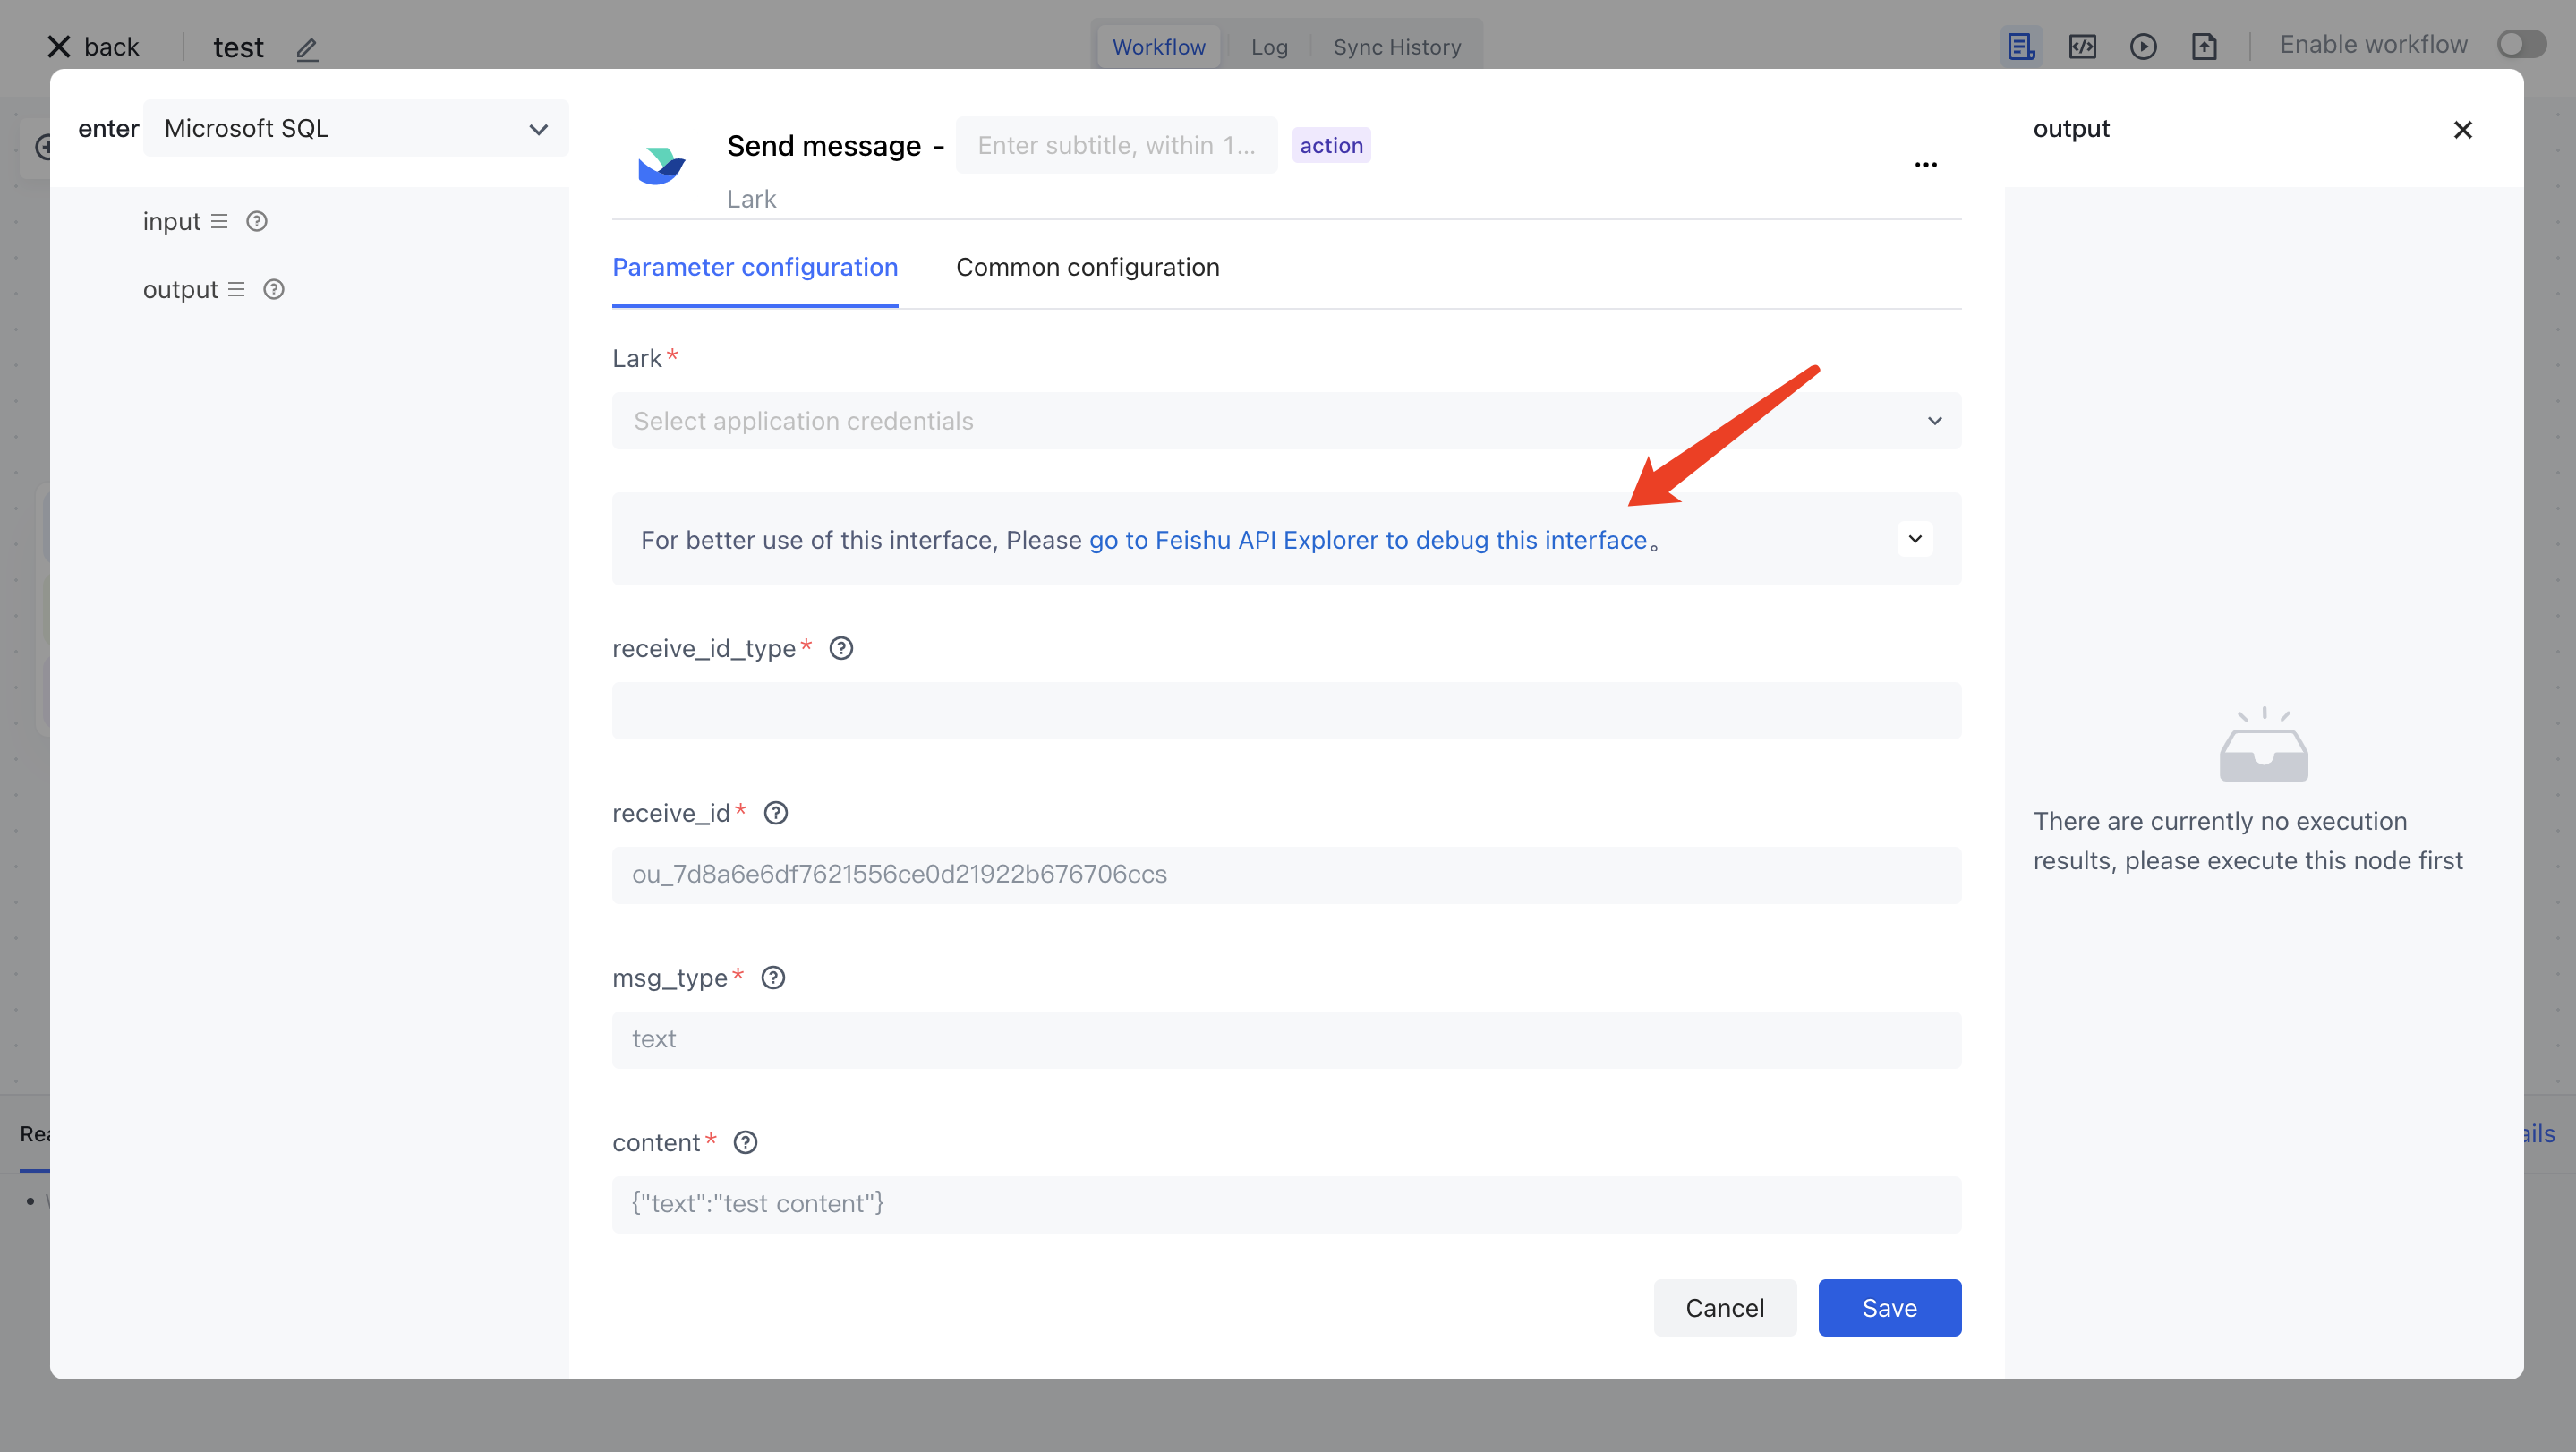Open Select application credentials dropdown
This screenshot has width=2576, height=1452.
click(x=1286, y=421)
